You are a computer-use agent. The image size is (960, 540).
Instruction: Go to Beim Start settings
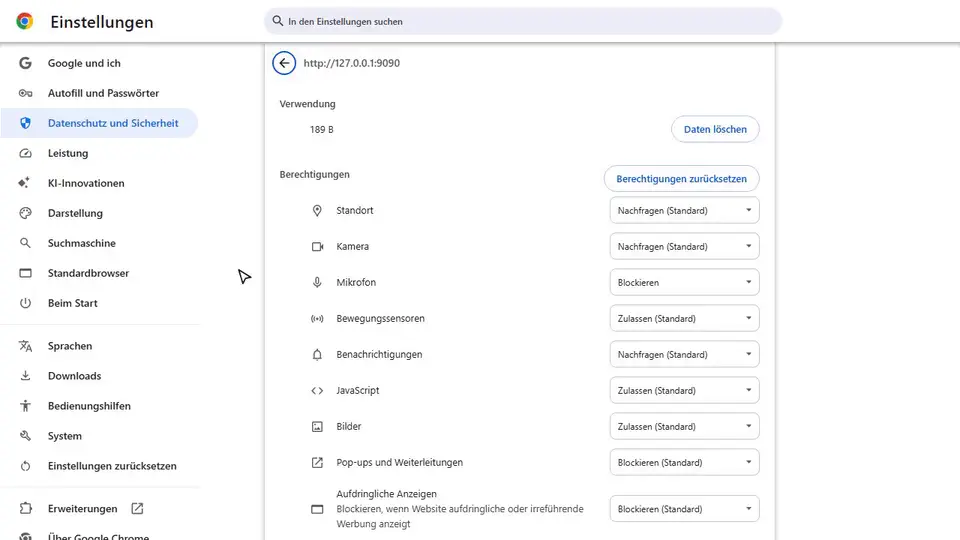pos(99,303)
